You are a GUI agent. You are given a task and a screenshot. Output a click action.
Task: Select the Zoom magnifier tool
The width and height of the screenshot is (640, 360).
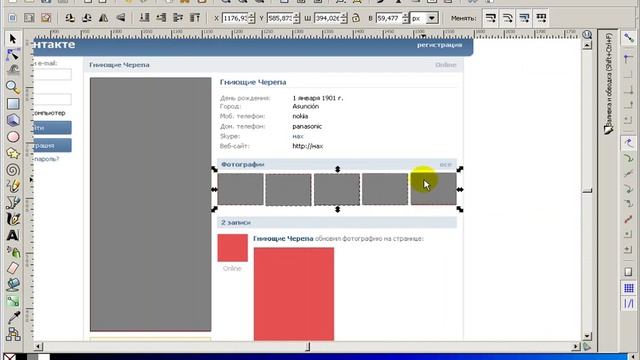pyautogui.click(x=13, y=87)
